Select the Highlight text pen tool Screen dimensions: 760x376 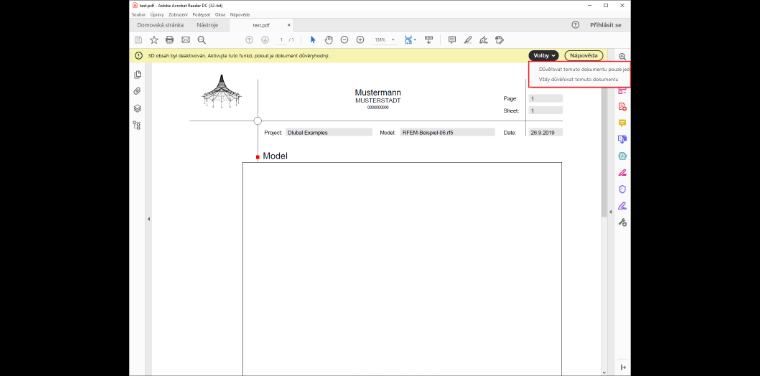(x=468, y=40)
